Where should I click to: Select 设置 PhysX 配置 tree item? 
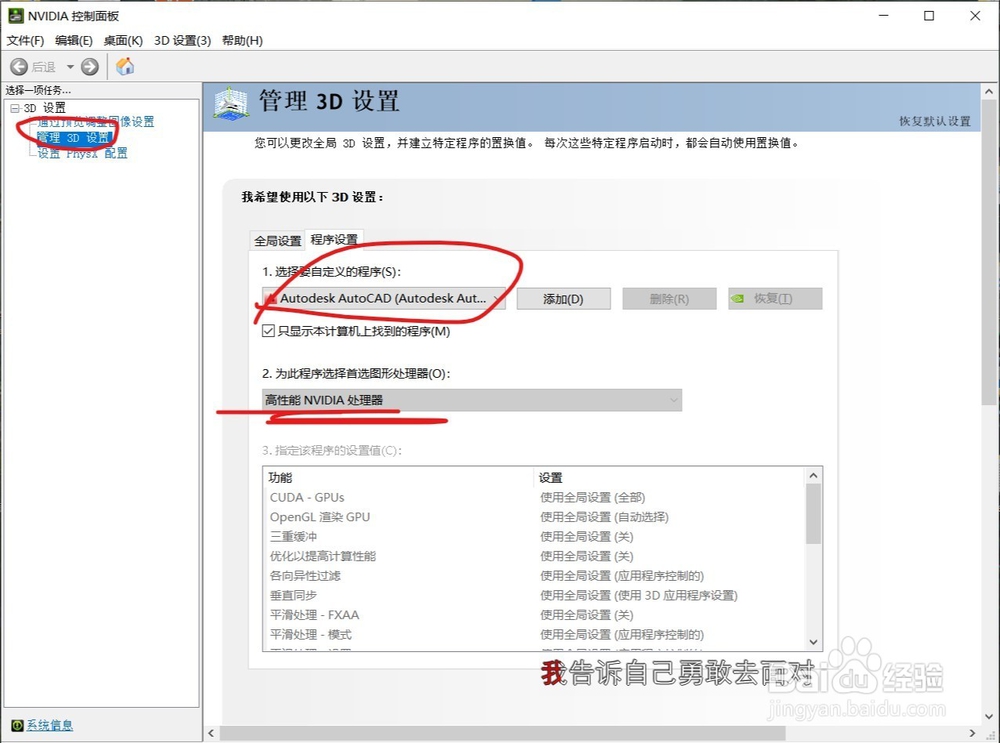click(x=82, y=153)
